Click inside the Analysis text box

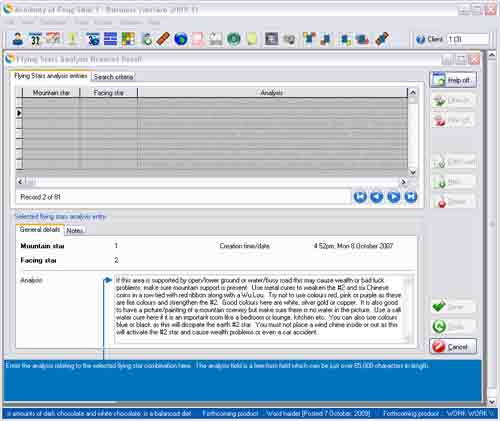click(x=261, y=308)
